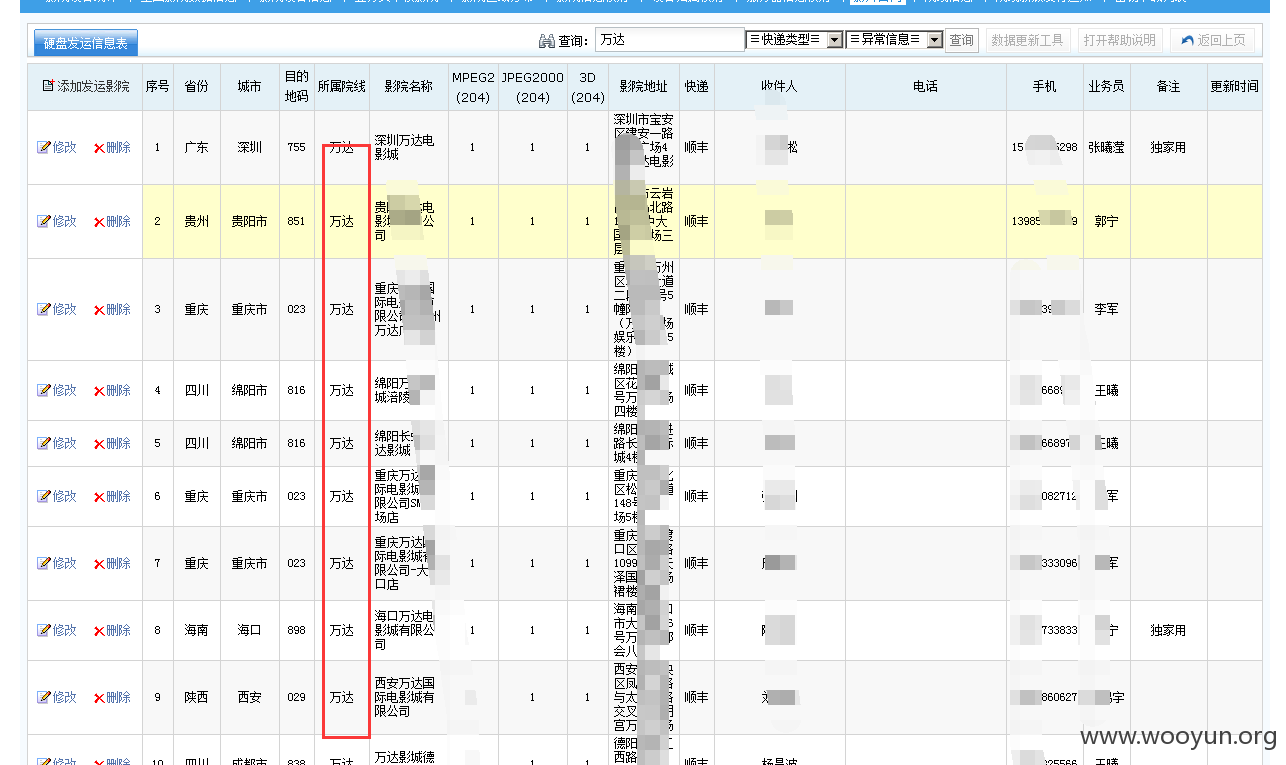Edit row 1 深圳 via 修改 pencil icon
This screenshot has width=1286, height=765.
point(43,147)
